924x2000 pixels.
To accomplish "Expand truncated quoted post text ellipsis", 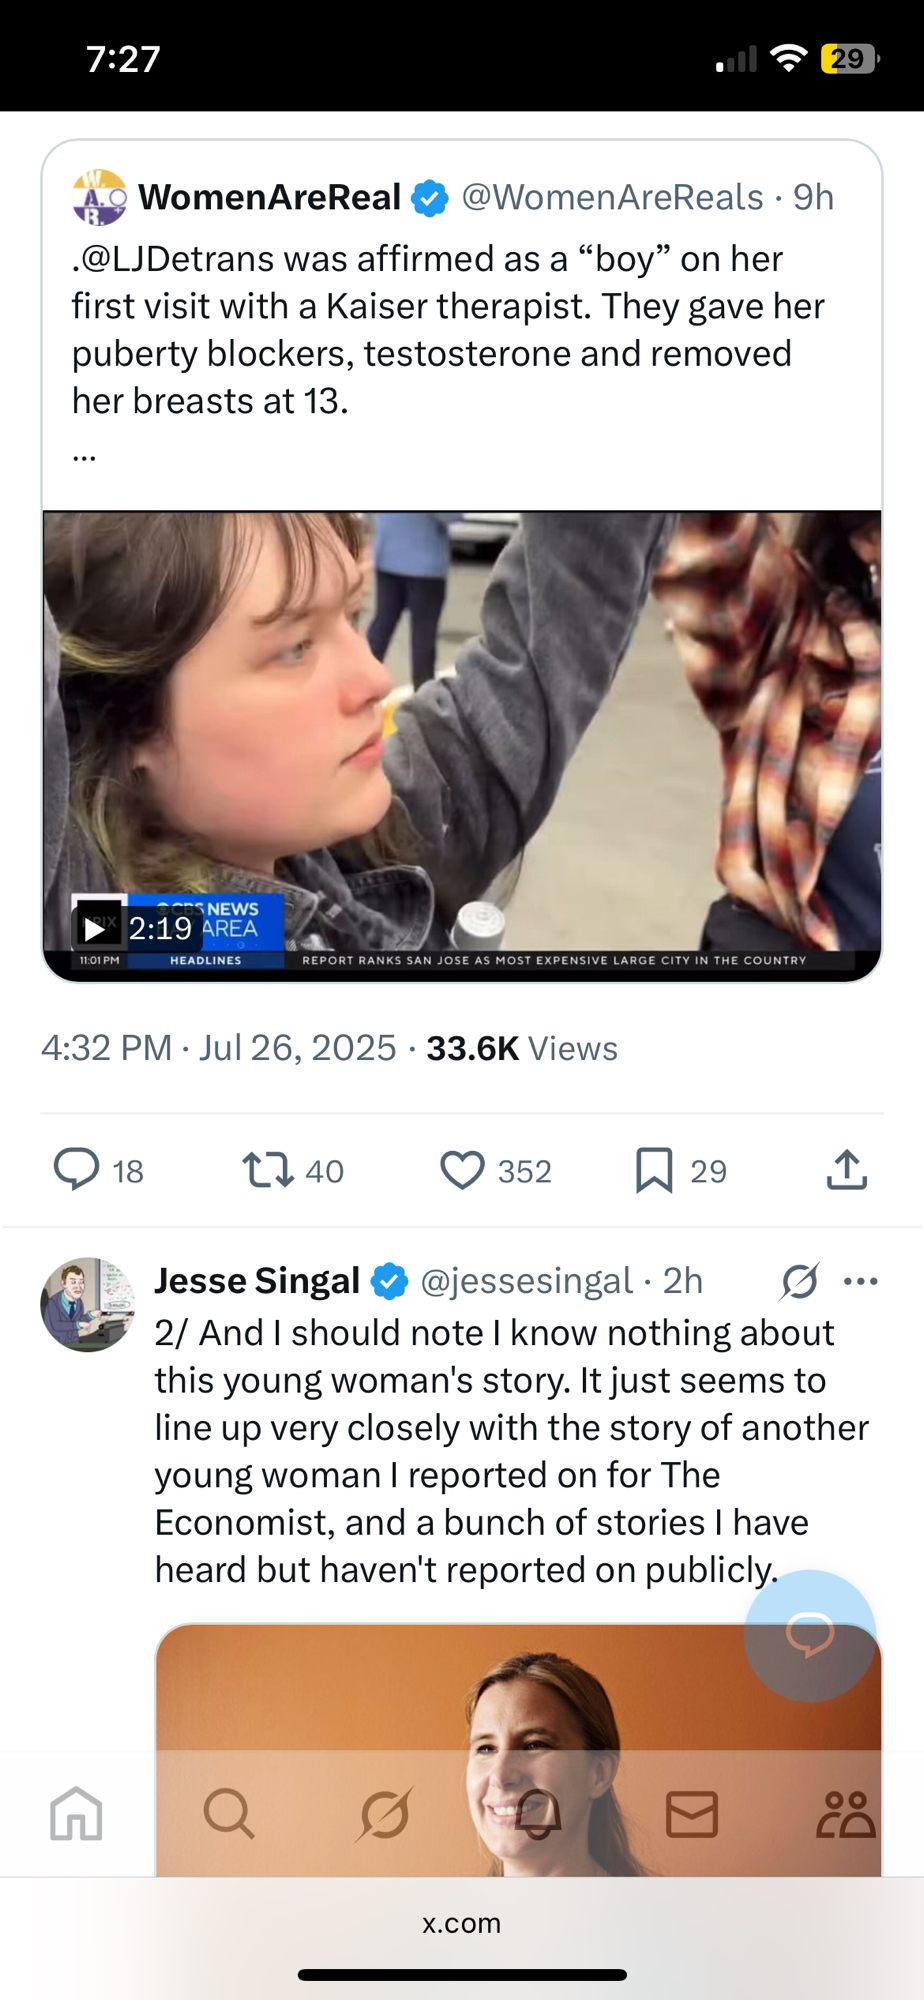I will click(x=85, y=455).
